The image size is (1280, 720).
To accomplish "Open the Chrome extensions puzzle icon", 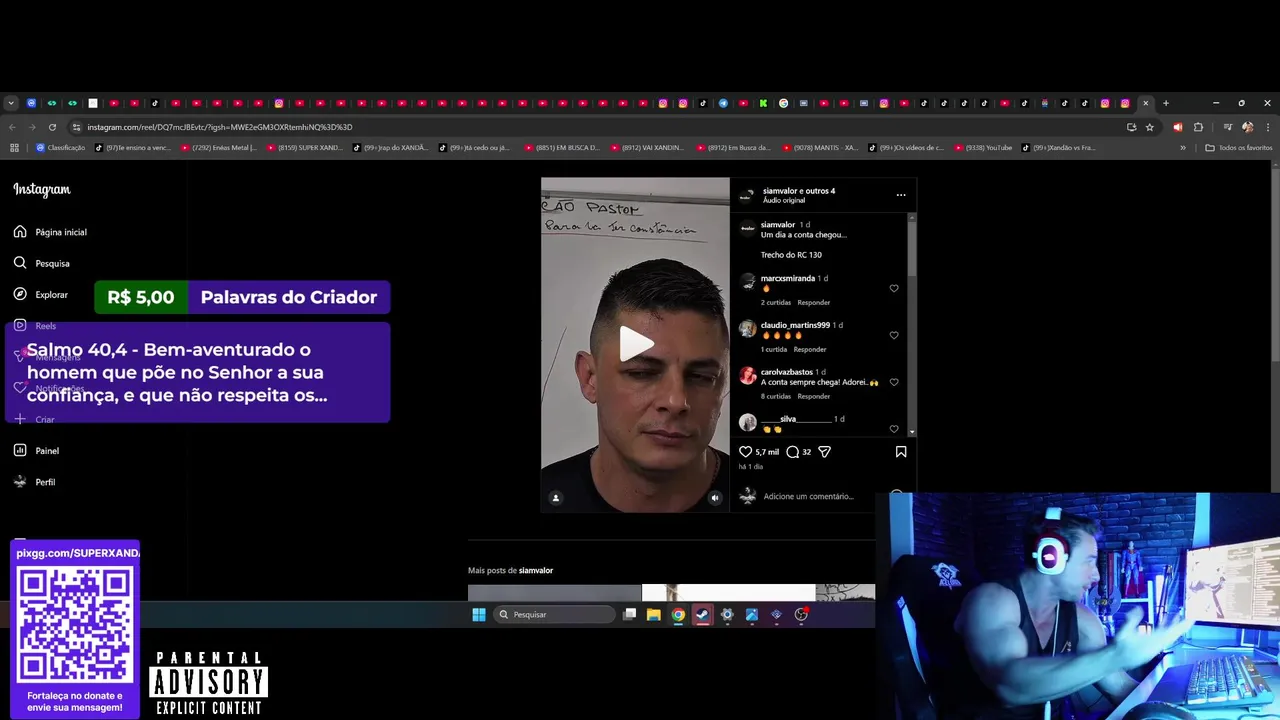I will click(1198, 127).
